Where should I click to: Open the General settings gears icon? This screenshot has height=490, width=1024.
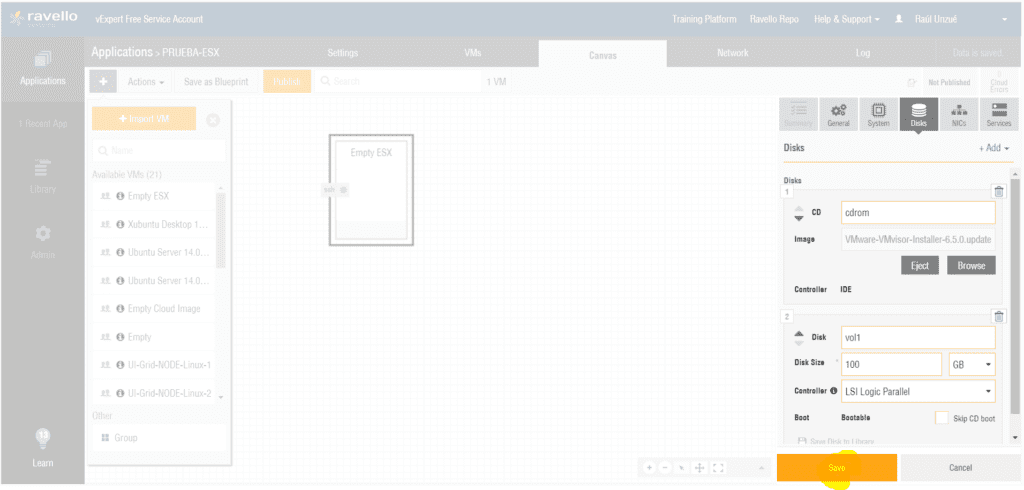pyautogui.click(x=839, y=114)
